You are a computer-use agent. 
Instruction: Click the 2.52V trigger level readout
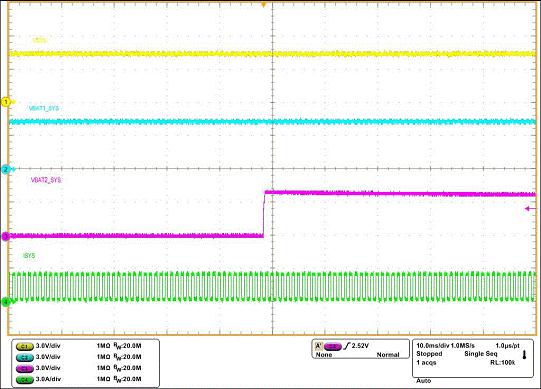click(361, 346)
